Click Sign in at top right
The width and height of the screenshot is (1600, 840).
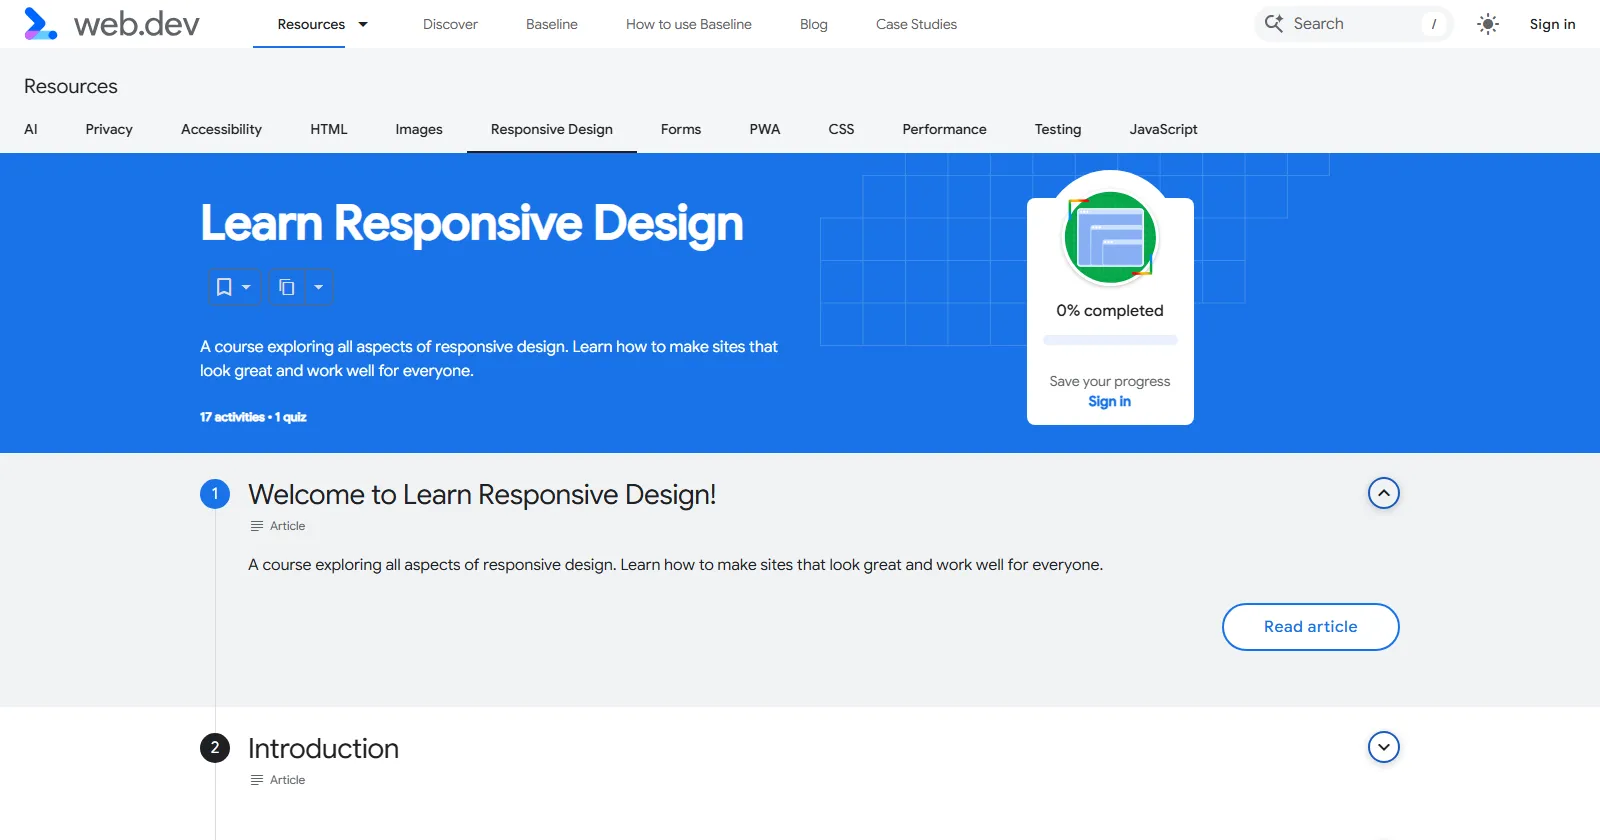pos(1552,24)
